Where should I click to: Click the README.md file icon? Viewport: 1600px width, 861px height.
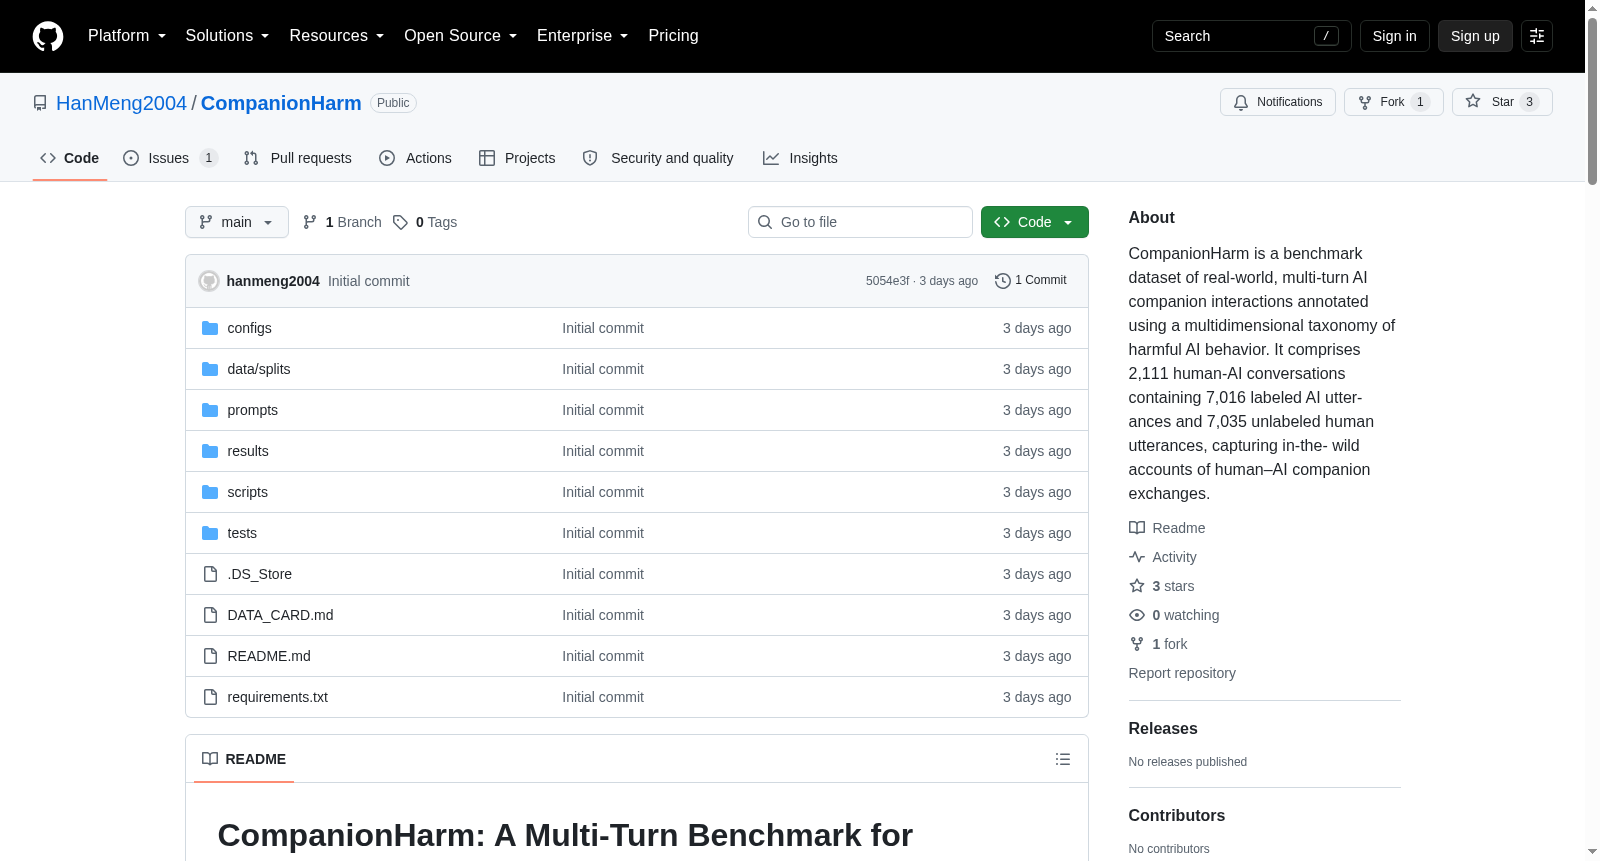coord(210,656)
